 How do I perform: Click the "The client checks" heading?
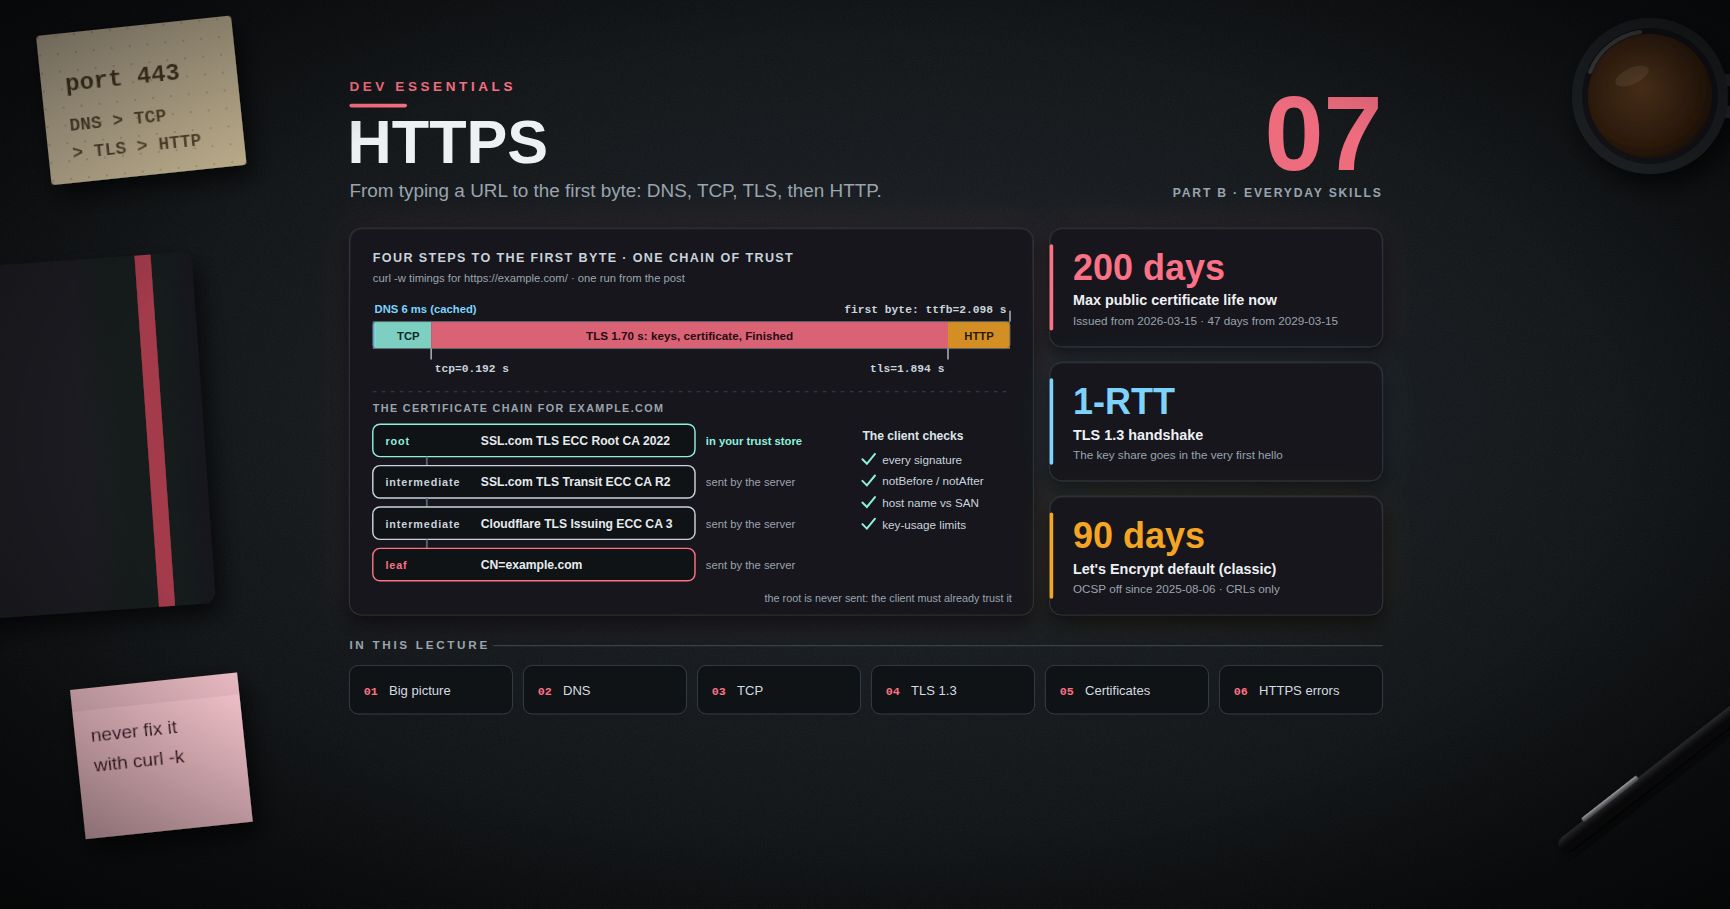(913, 436)
